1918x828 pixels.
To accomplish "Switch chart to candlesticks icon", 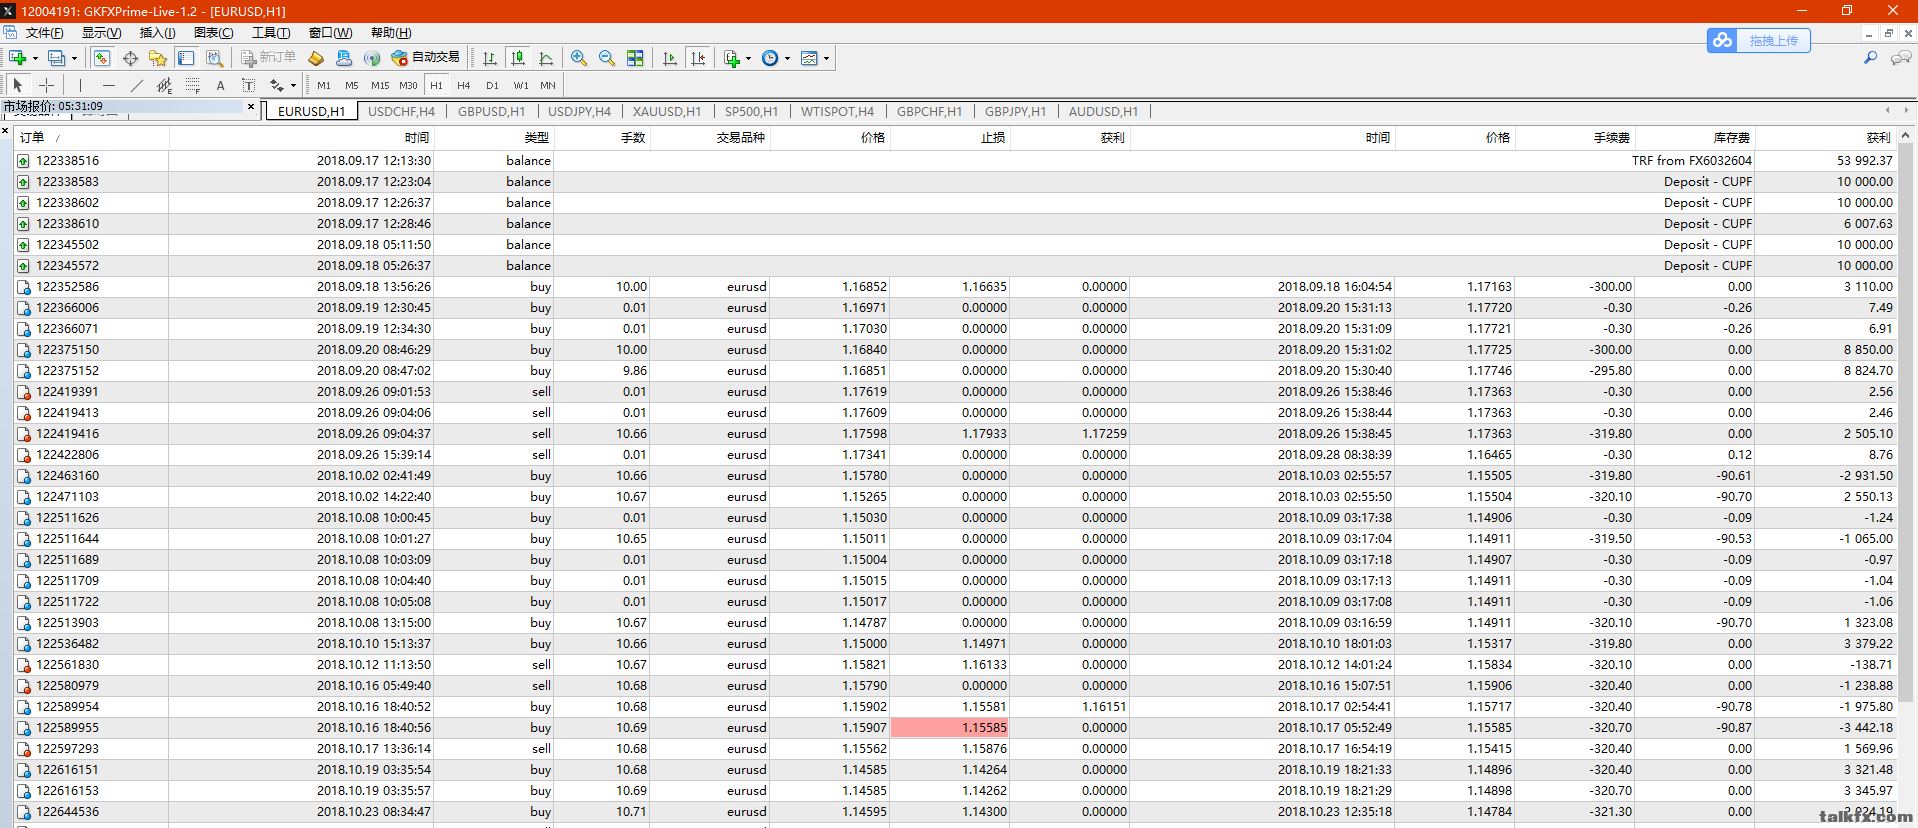I will [518, 58].
